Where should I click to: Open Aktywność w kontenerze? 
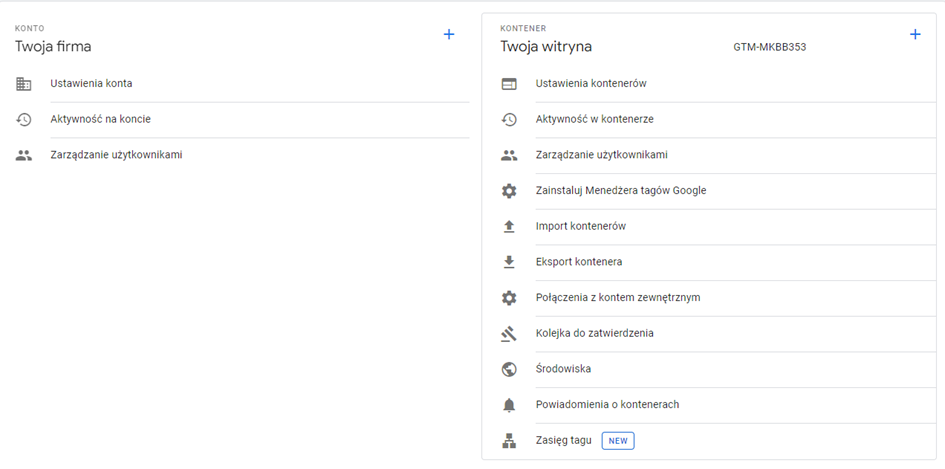pos(594,119)
